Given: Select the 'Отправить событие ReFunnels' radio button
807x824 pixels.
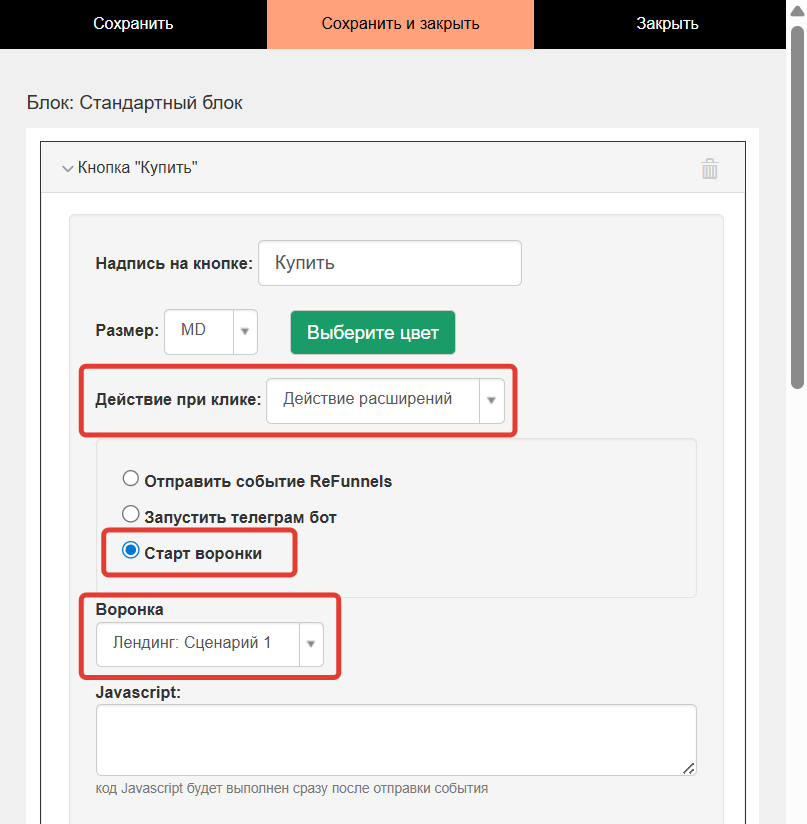Looking at the screenshot, I should [x=130, y=478].
